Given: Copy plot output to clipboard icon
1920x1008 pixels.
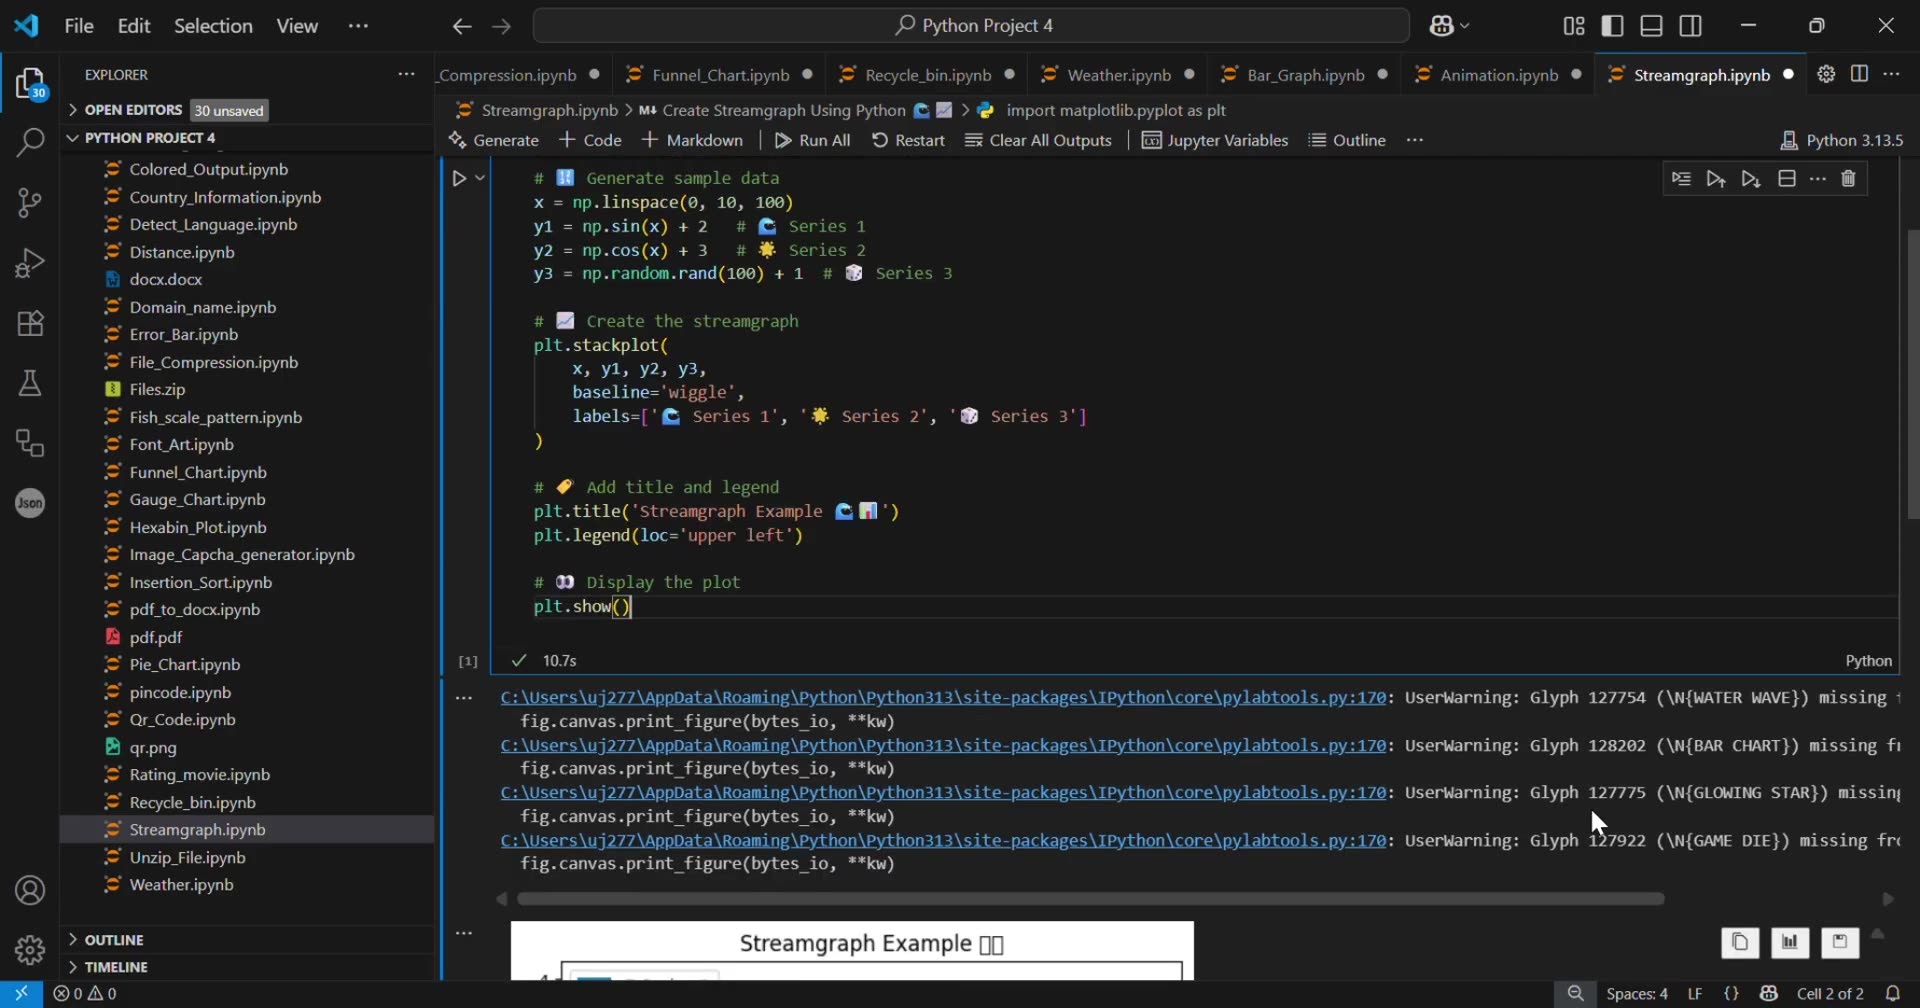Looking at the screenshot, I should 1740,942.
